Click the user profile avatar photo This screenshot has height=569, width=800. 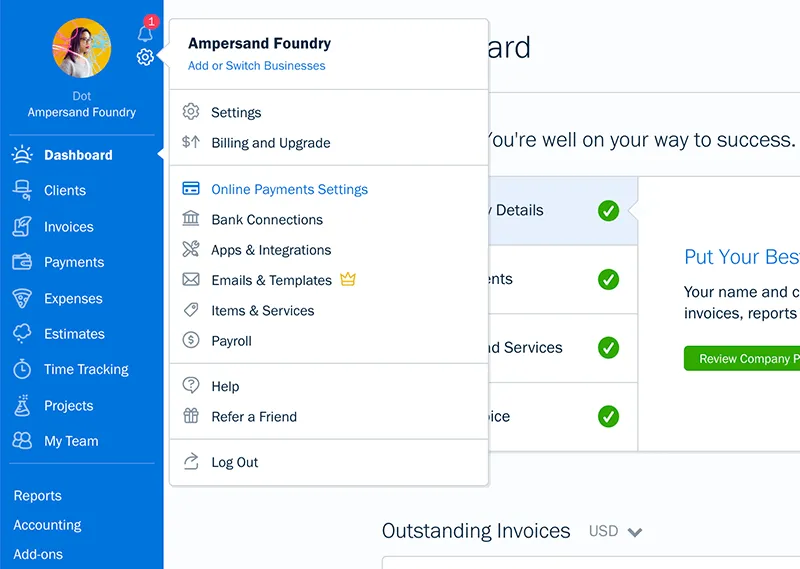click(81, 48)
